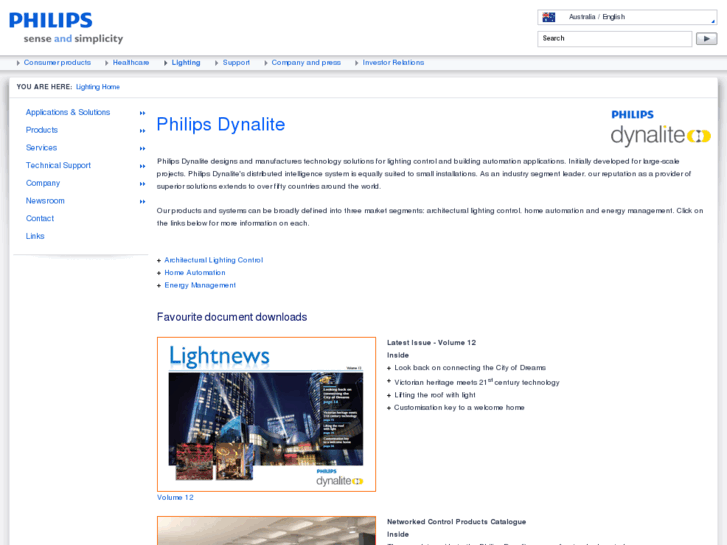Expand the Newsroom submenu arrow
The width and height of the screenshot is (727, 545).
142,201
